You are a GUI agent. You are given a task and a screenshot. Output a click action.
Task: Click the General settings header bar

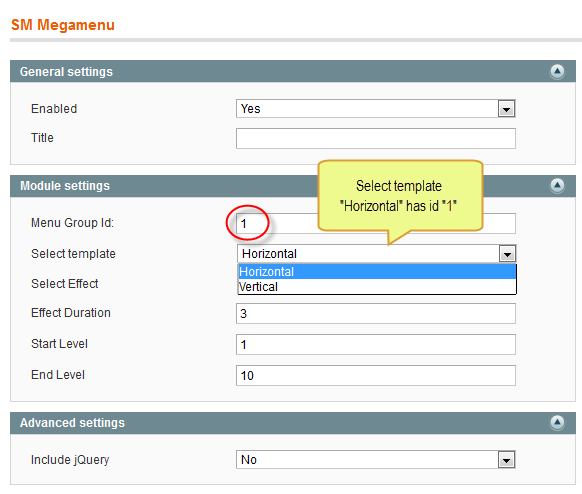[293, 71]
